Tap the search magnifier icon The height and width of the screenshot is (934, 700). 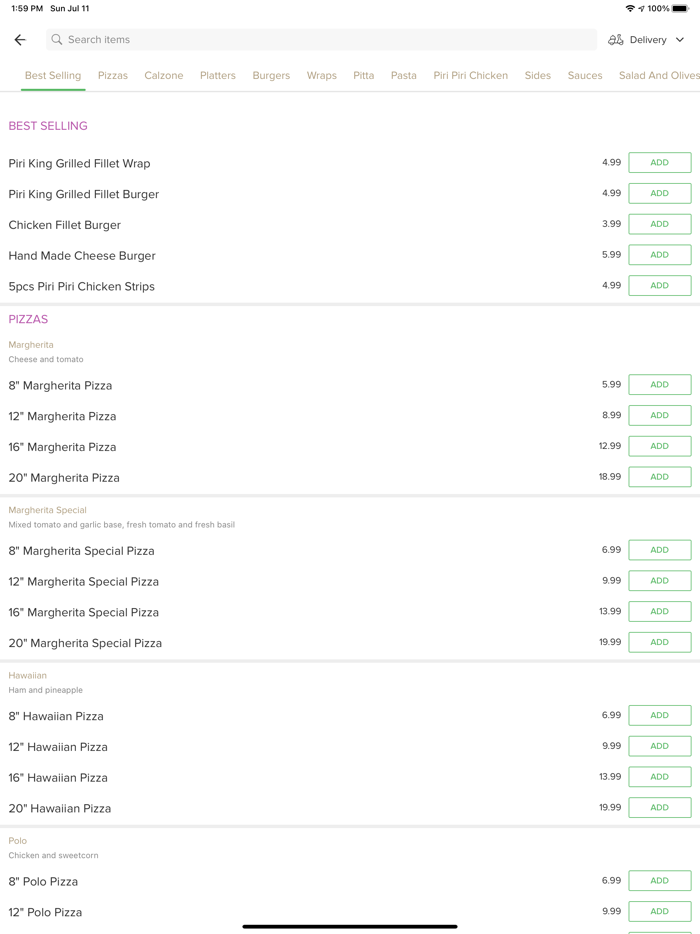coord(57,40)
